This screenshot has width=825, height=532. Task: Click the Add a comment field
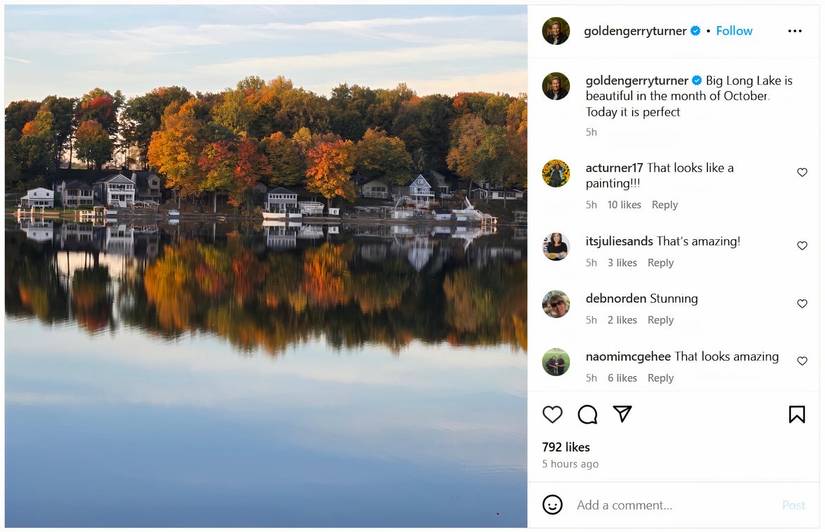point(670,505)
